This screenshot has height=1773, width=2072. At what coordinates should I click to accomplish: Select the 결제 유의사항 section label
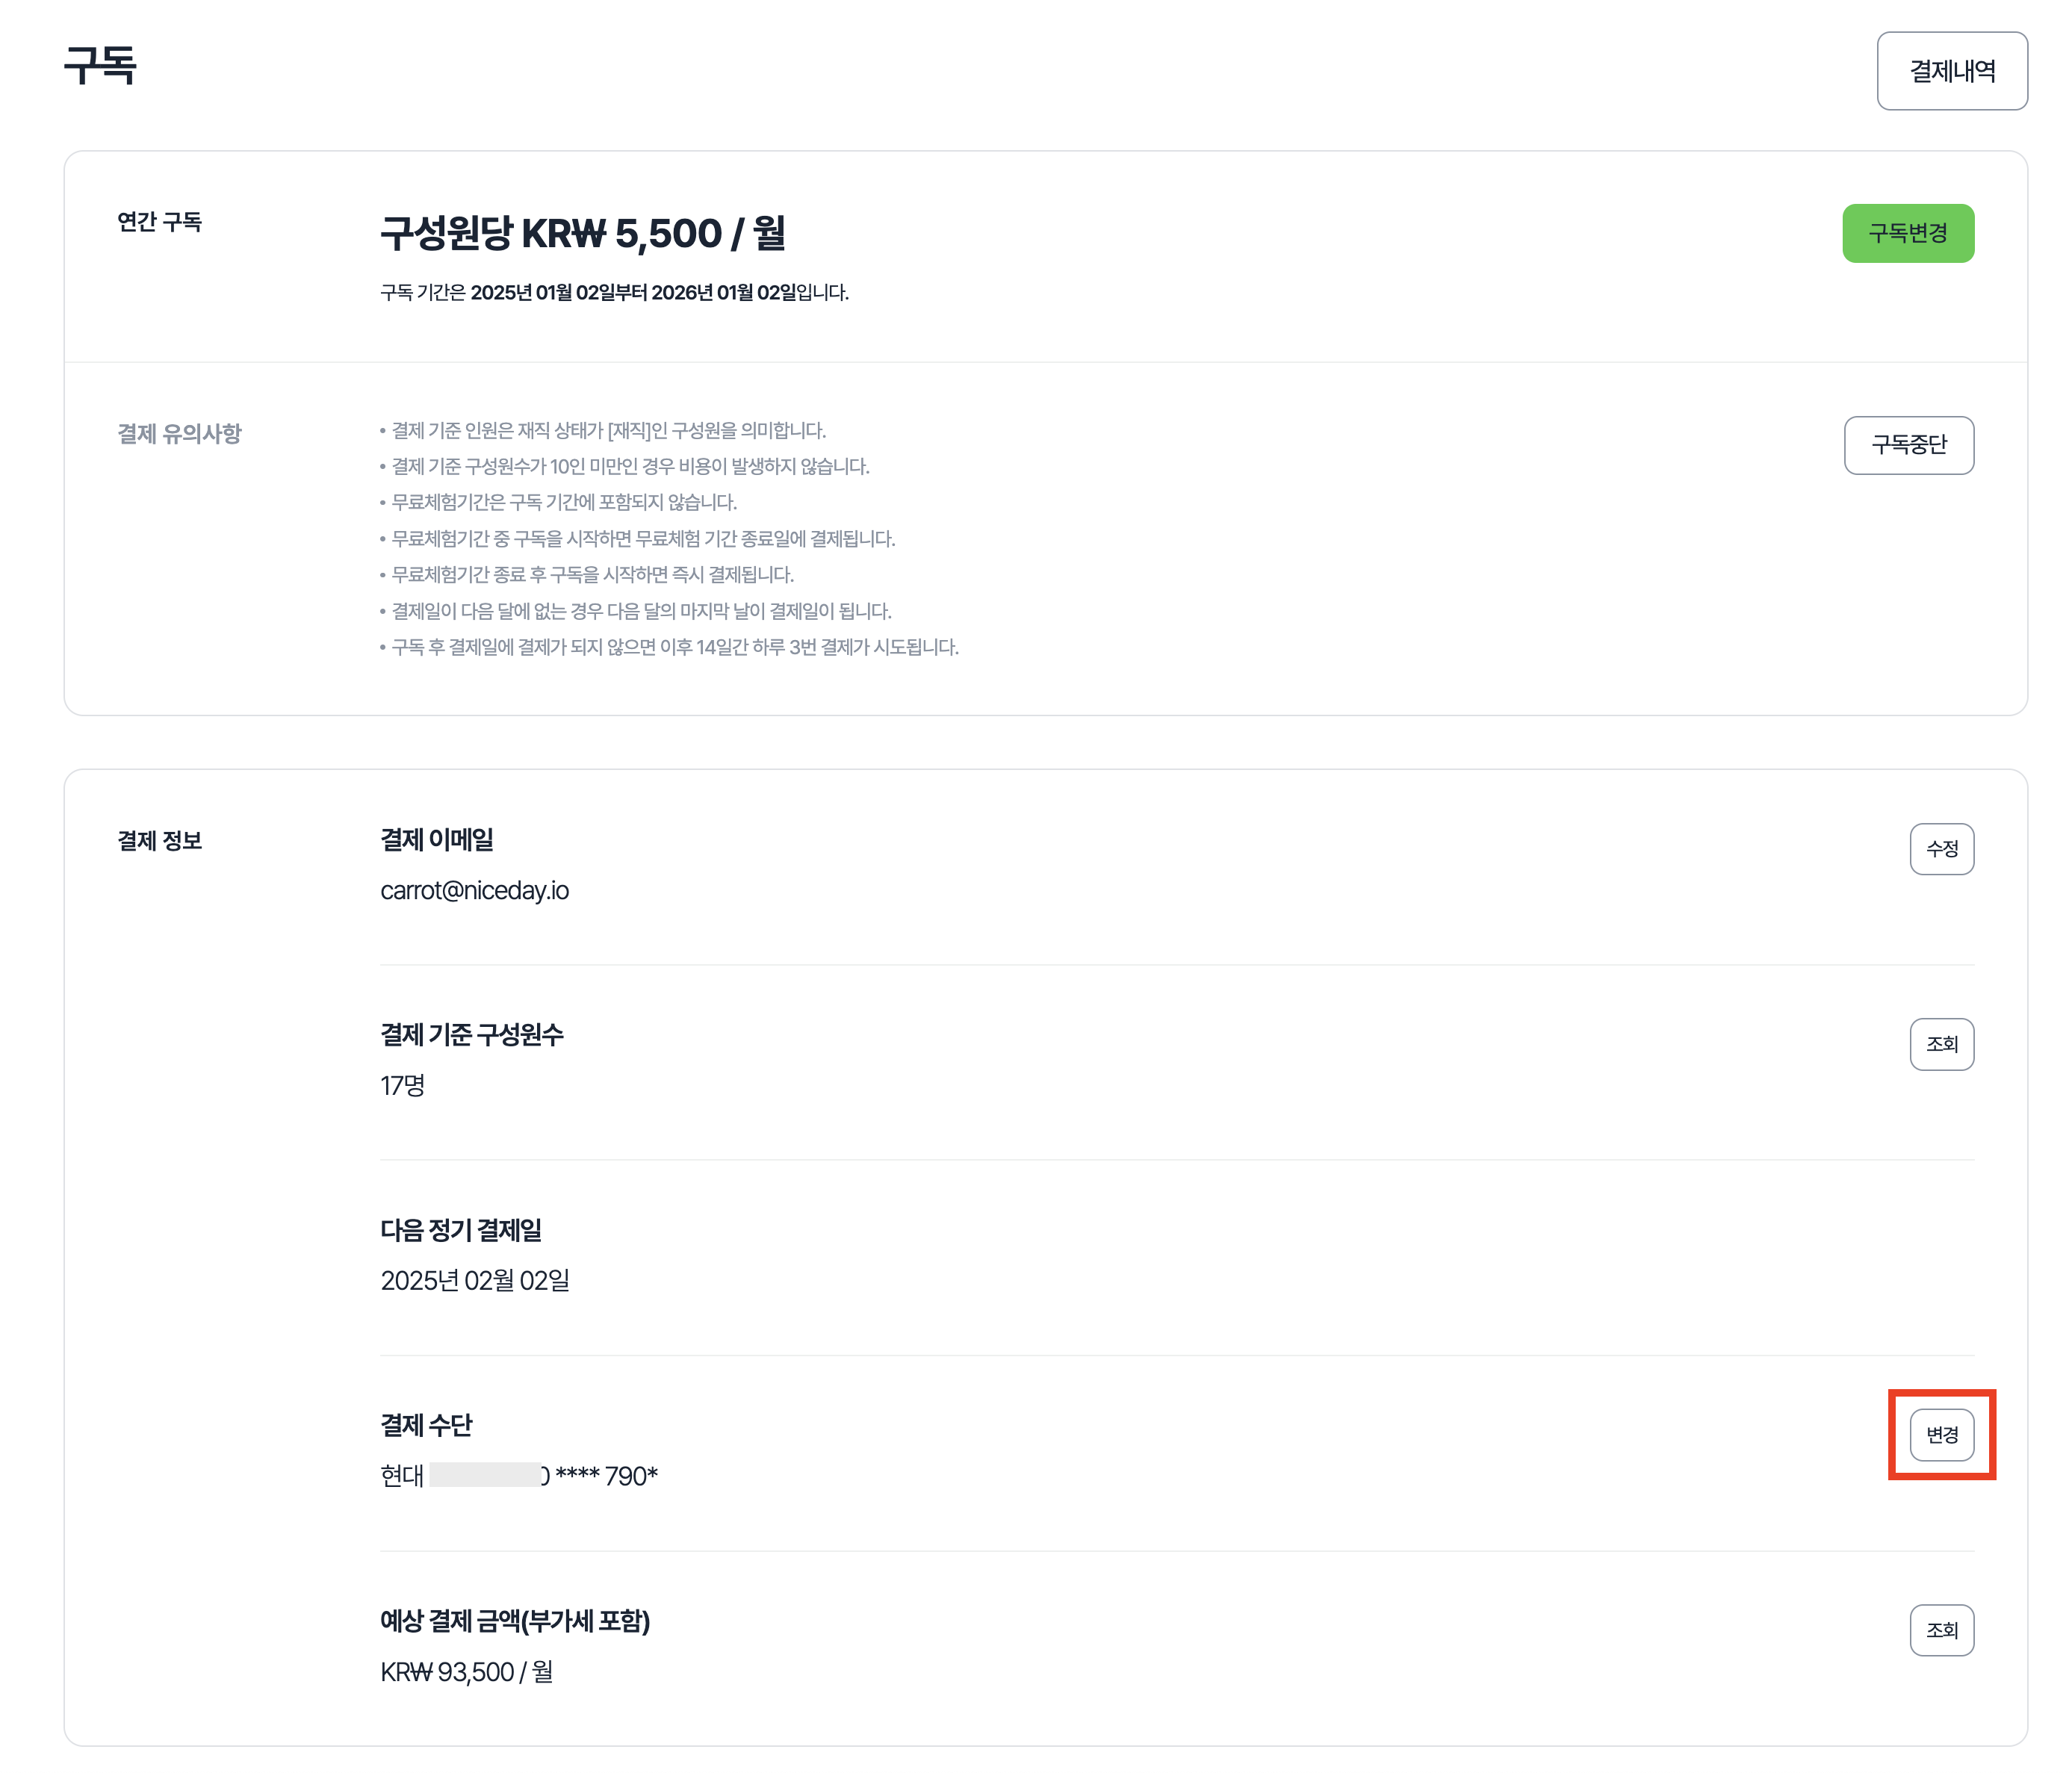pos(179,434)
